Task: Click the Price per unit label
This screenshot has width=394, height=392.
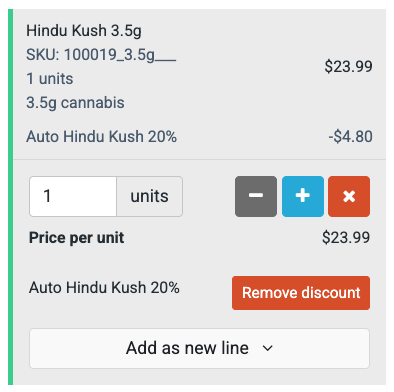Action: (x=77, y=238)
